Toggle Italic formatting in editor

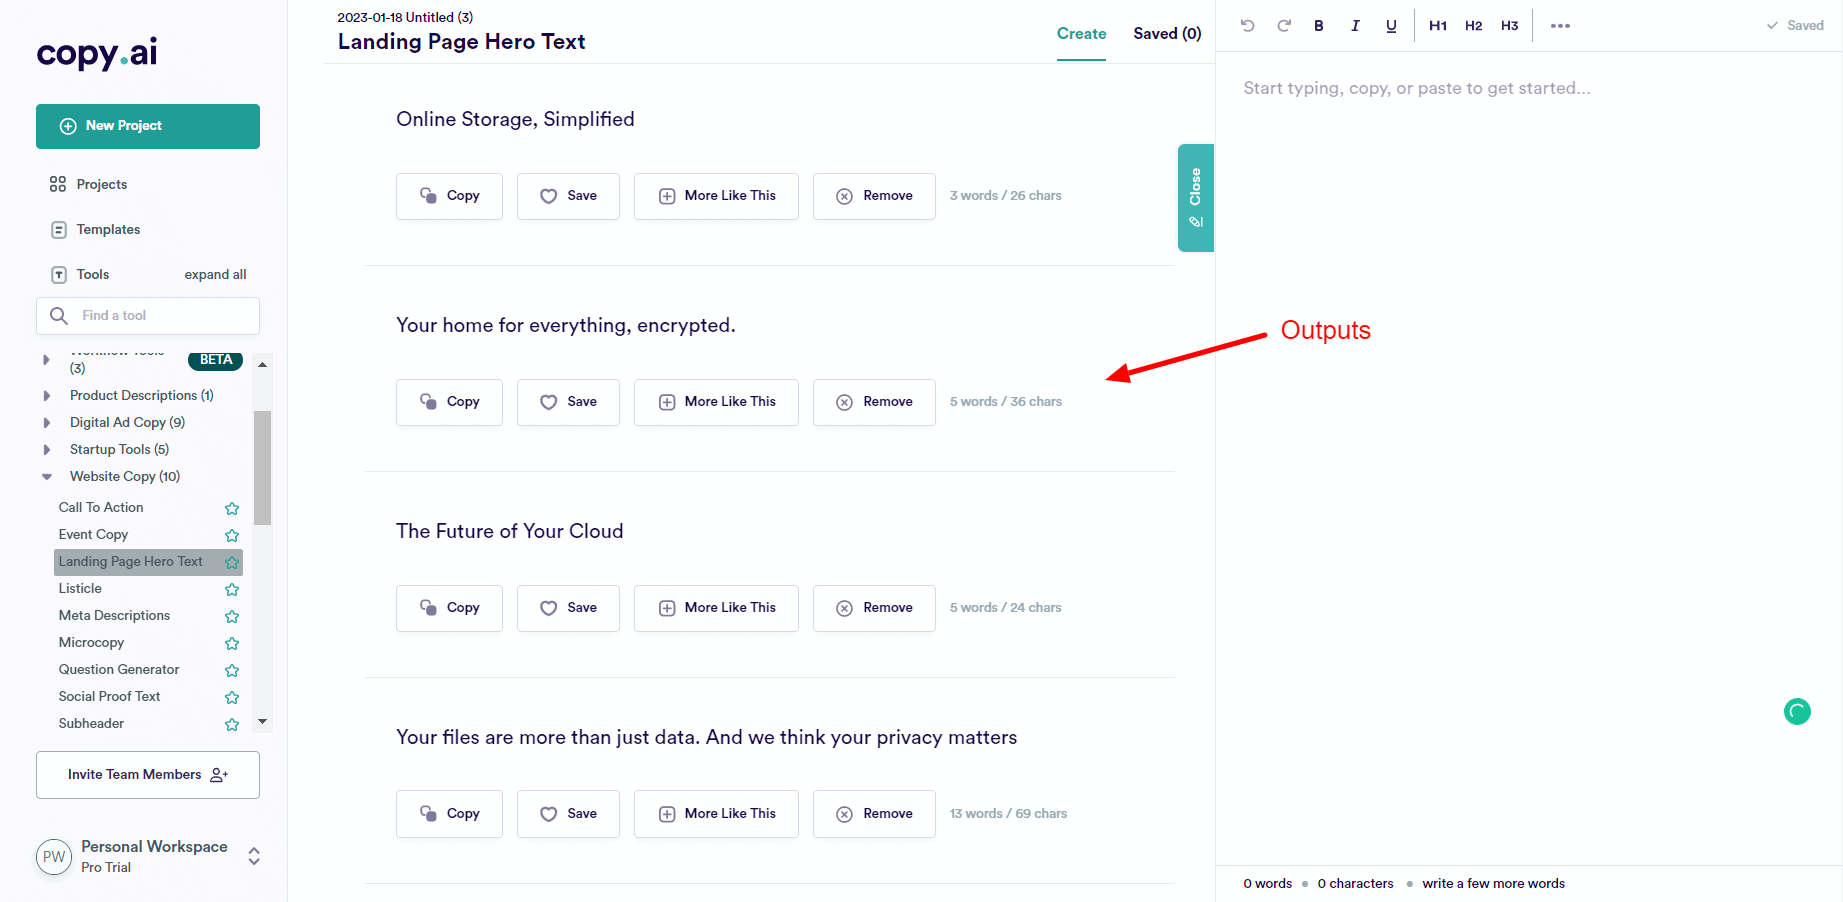click(x=1355, y=26)
